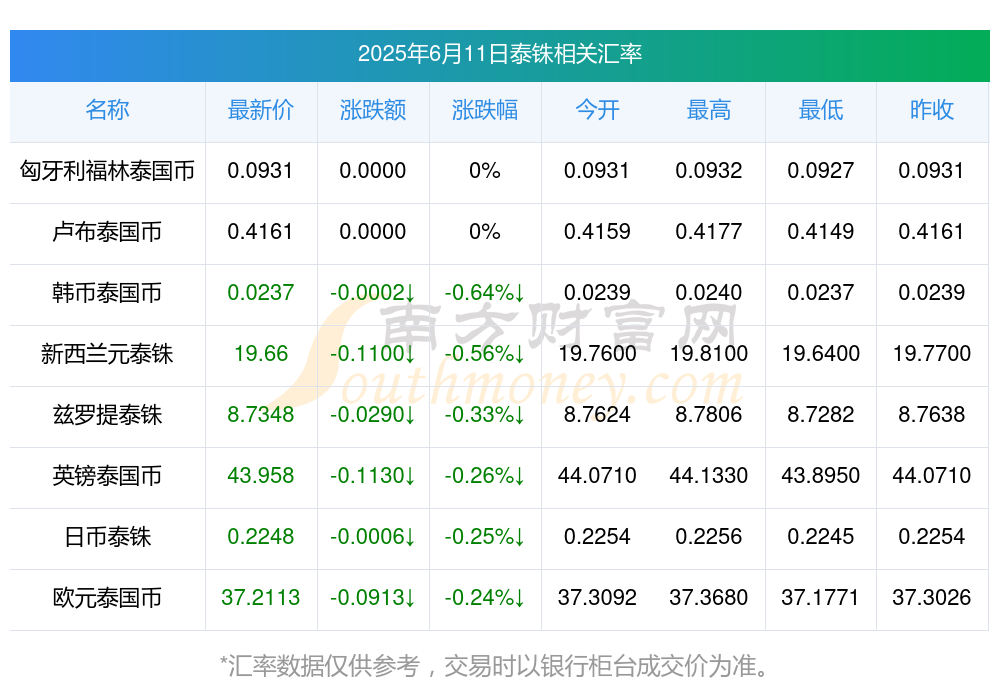Click 韩币泰国币 latest price 0.0237

click(261, 293)
